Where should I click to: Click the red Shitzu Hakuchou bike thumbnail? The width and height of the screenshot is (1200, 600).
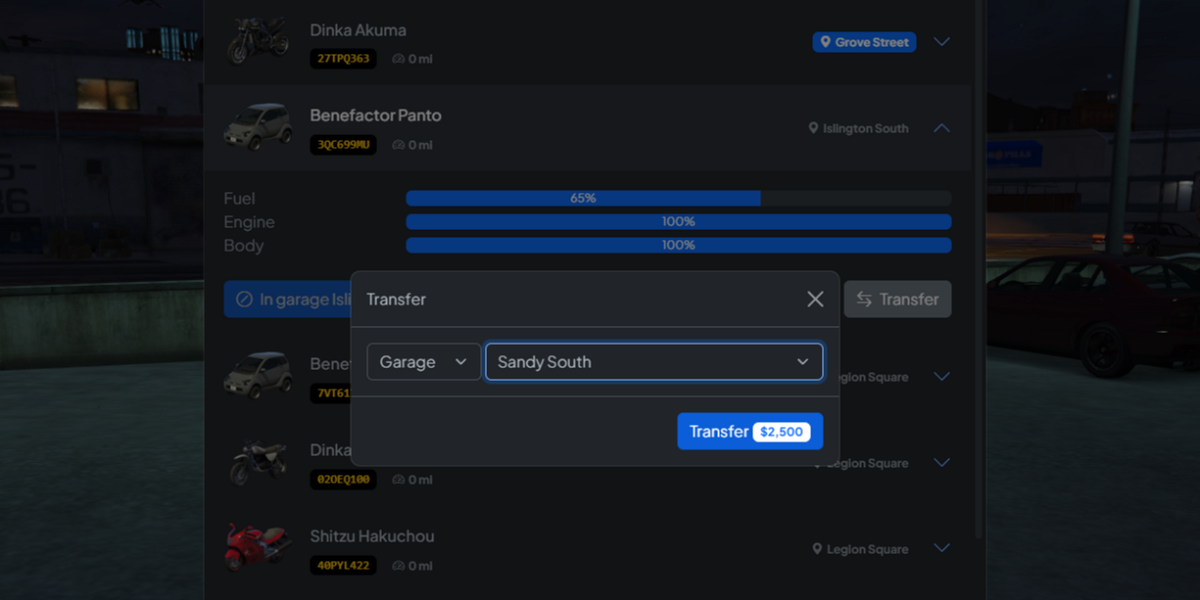pyautogui.click(x=258, y=547)
